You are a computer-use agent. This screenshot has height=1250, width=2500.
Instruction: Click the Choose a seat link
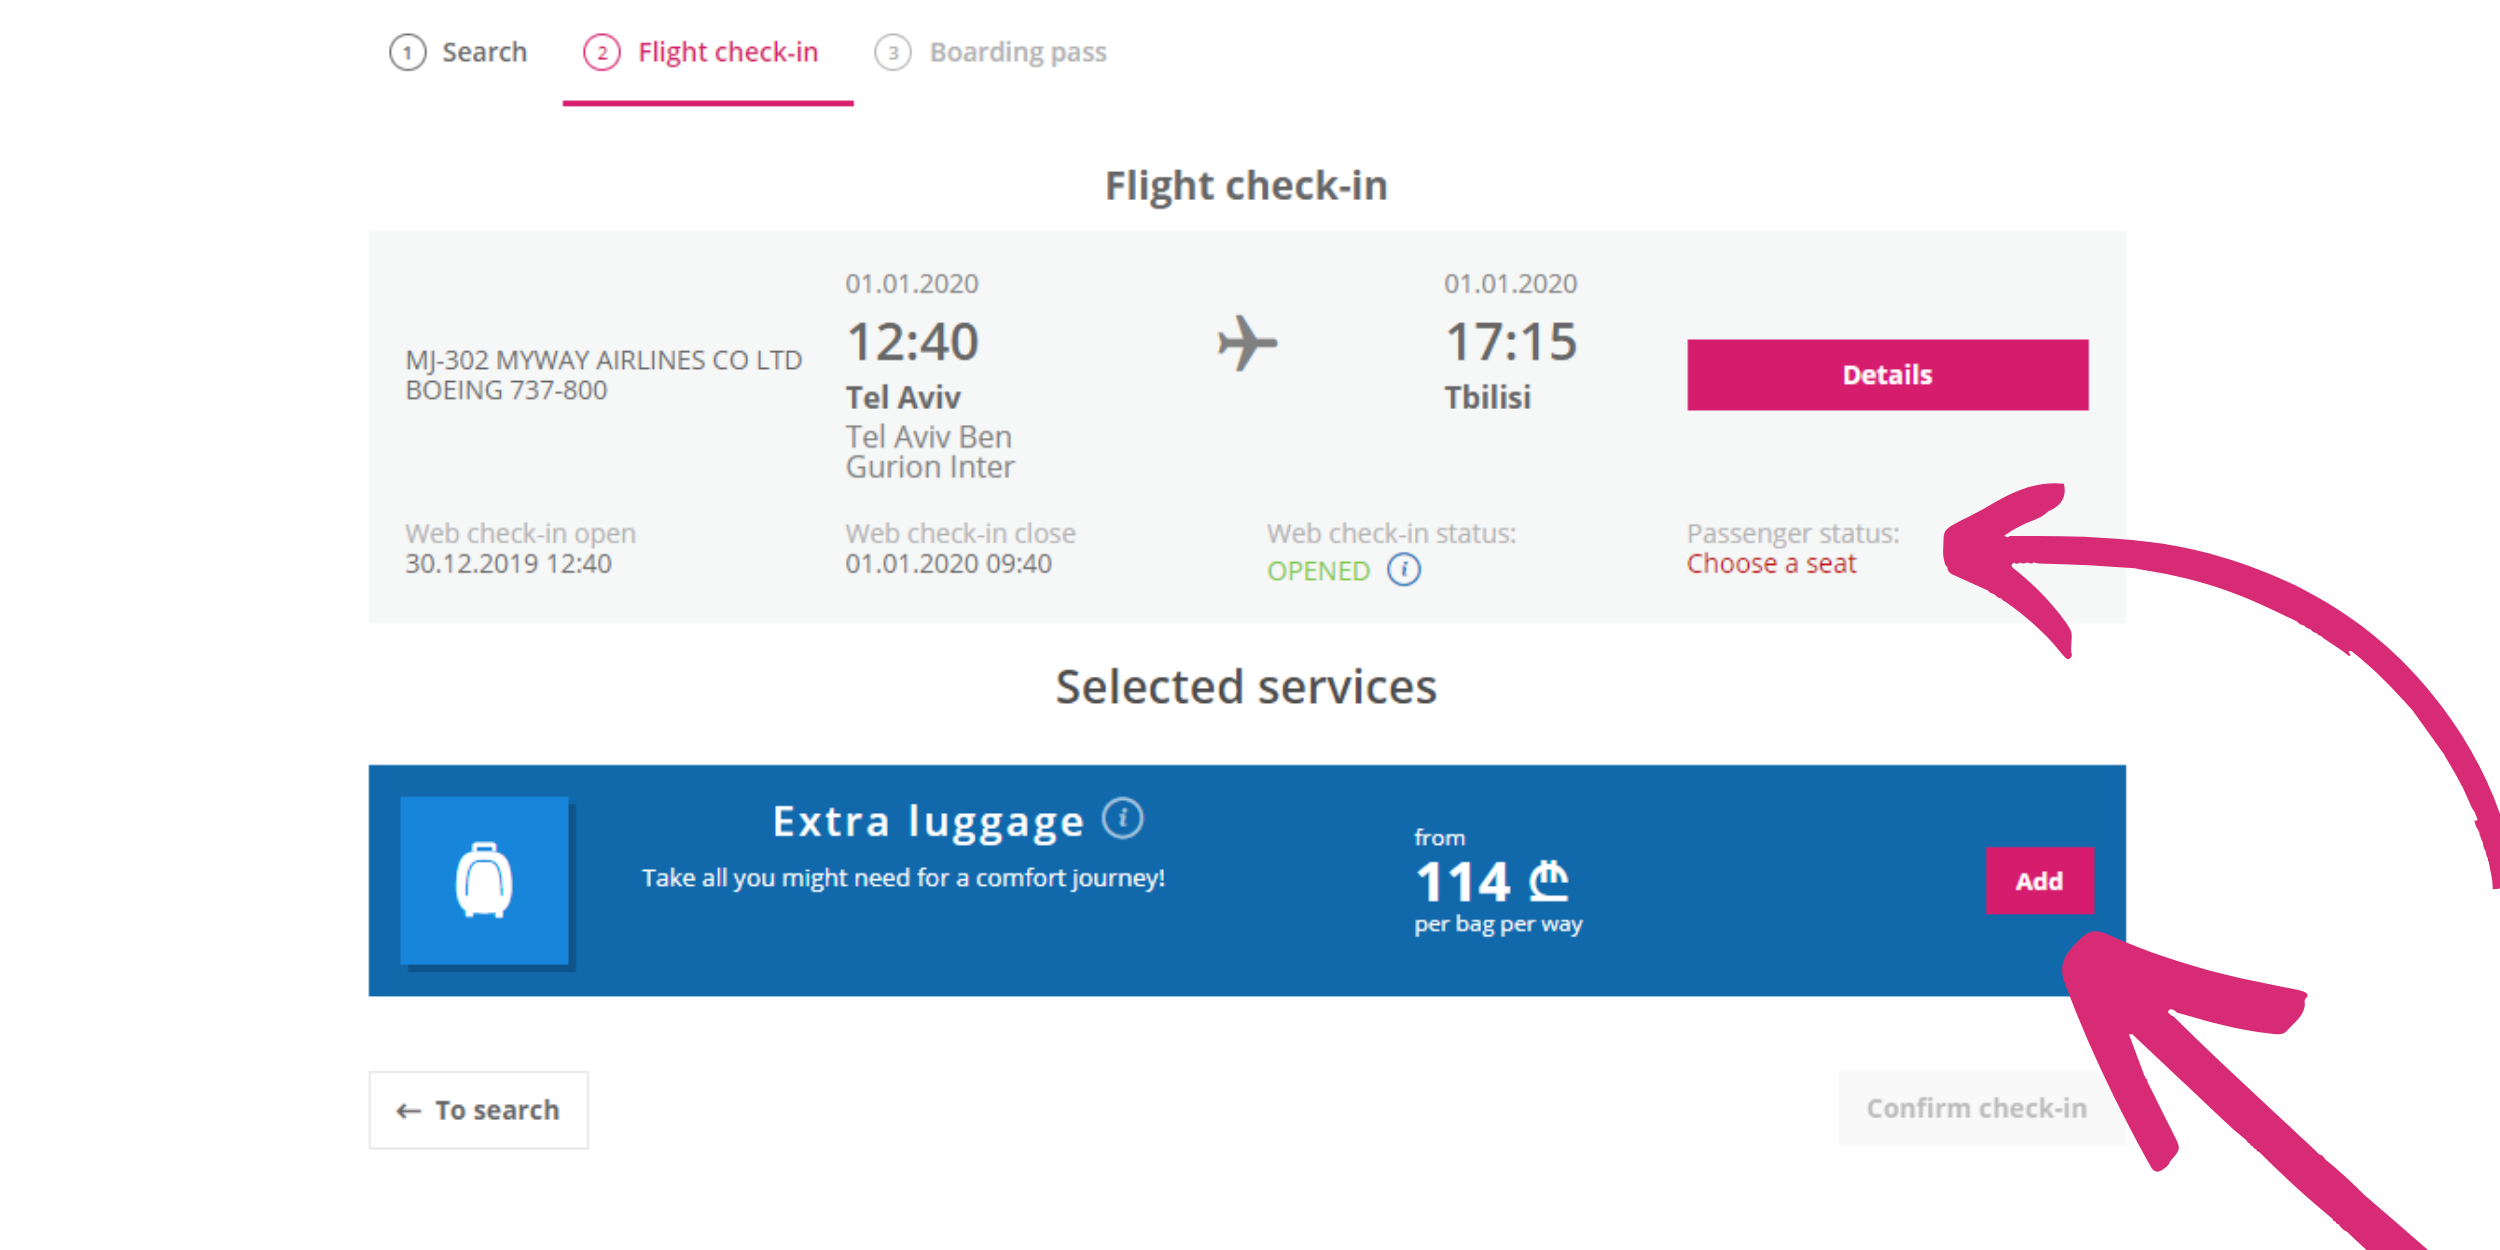(x=1771, y=564)
